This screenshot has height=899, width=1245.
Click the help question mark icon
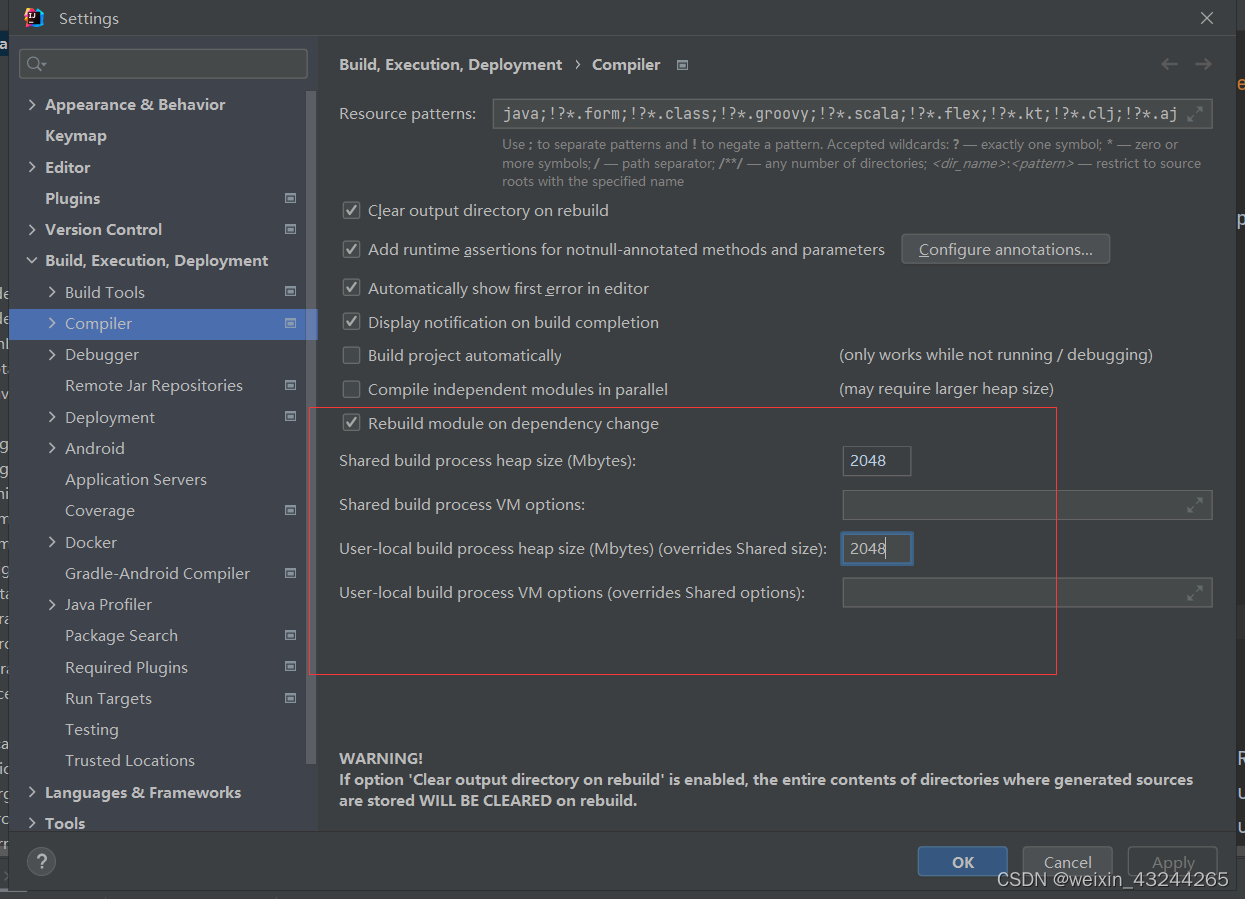(x=41, y=861)
